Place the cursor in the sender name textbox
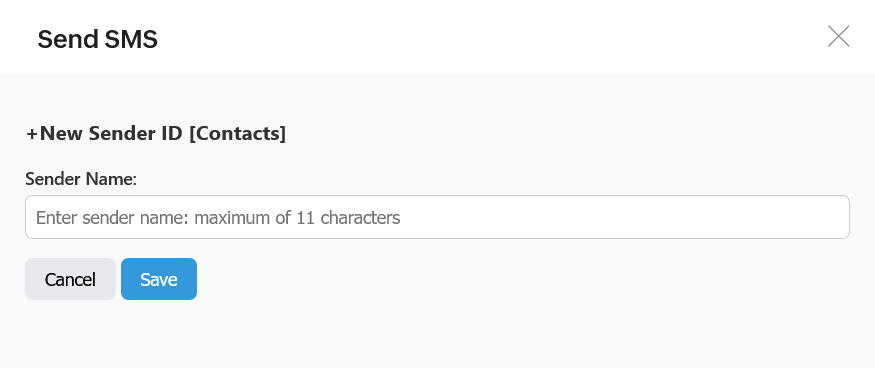 (x=437, y=217)
